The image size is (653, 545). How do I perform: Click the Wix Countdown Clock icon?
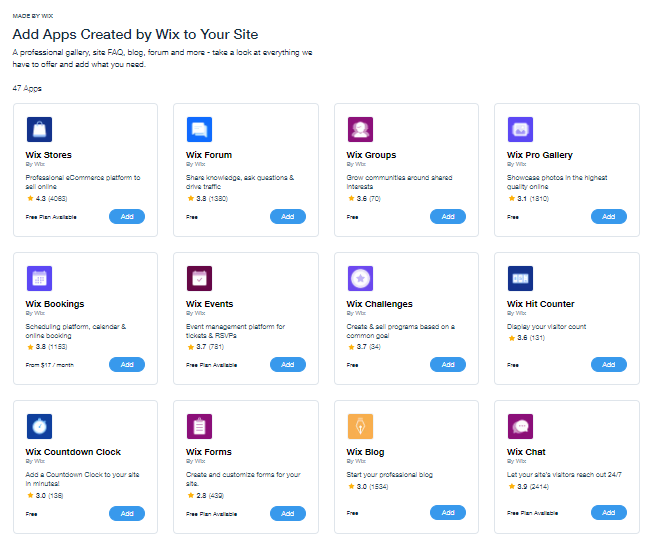38,427
